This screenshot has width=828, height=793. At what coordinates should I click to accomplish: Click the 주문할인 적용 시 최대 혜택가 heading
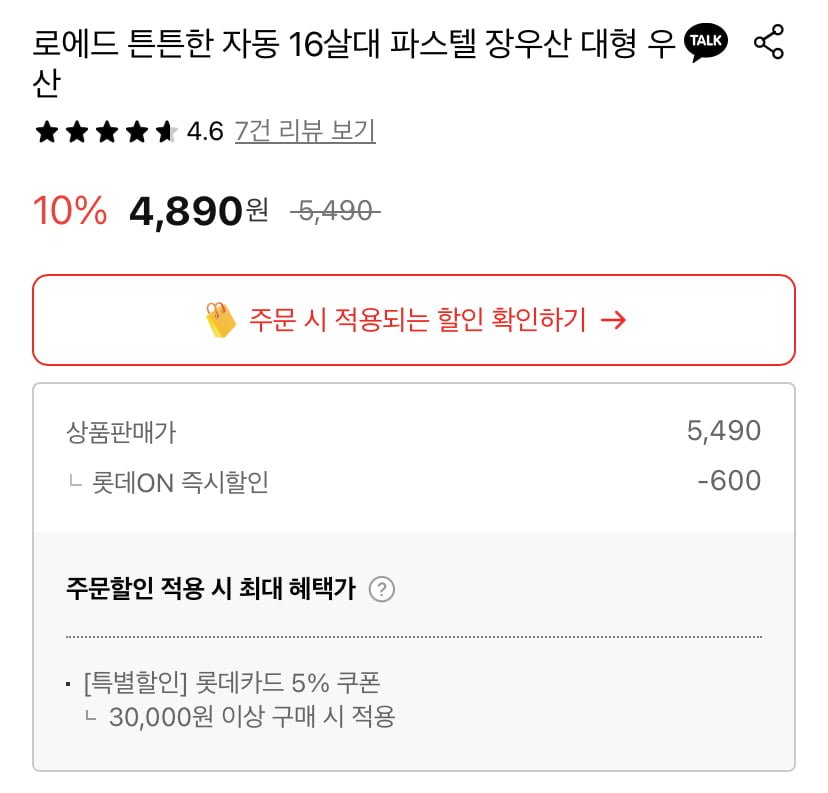pos(210,588)
